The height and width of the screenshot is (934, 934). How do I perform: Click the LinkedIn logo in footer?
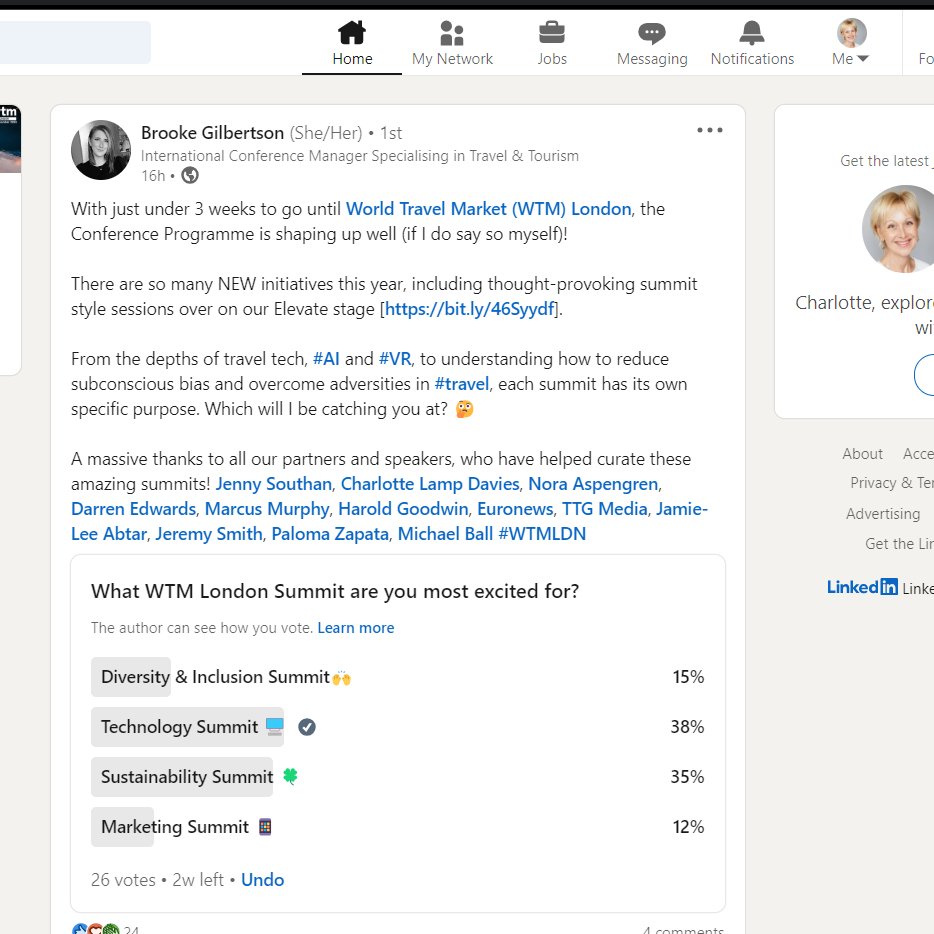click(862, 587)
